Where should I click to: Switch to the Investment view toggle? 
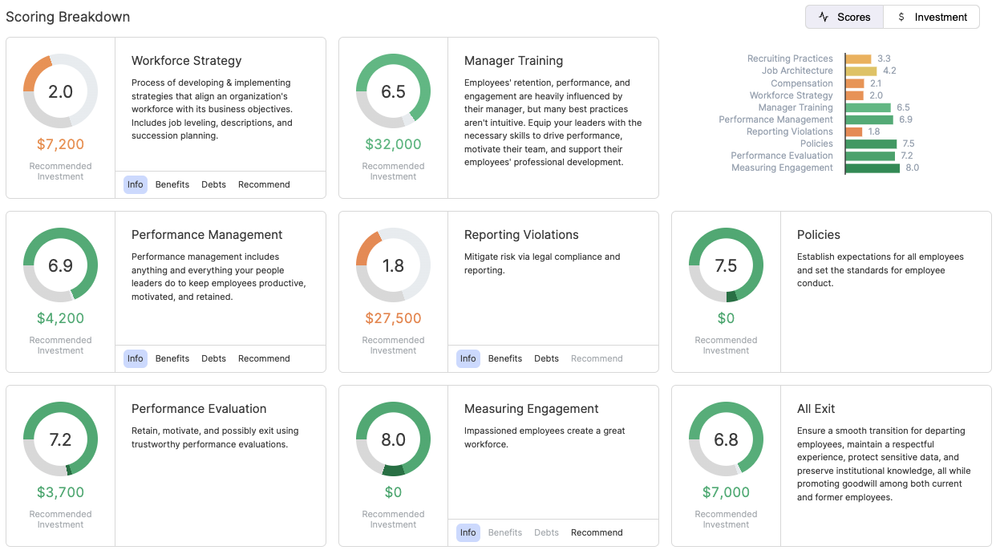931,17
